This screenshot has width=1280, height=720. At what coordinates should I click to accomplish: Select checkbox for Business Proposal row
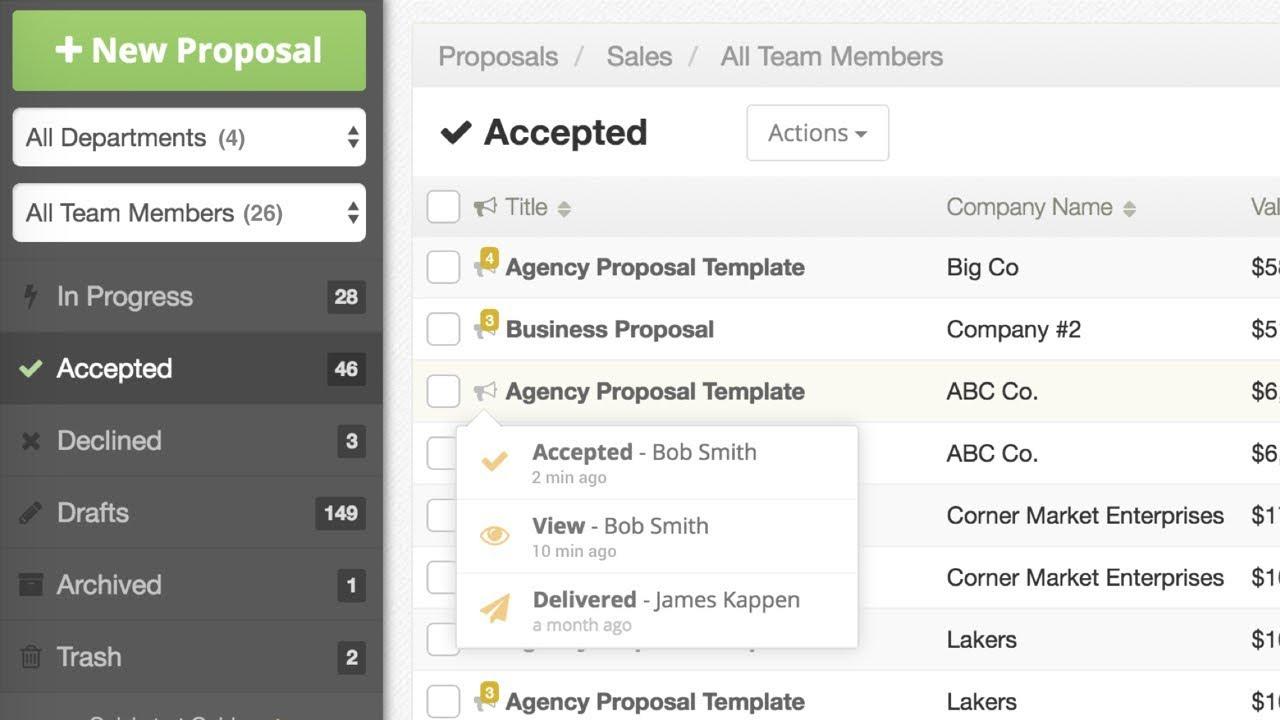click(443, 329)
